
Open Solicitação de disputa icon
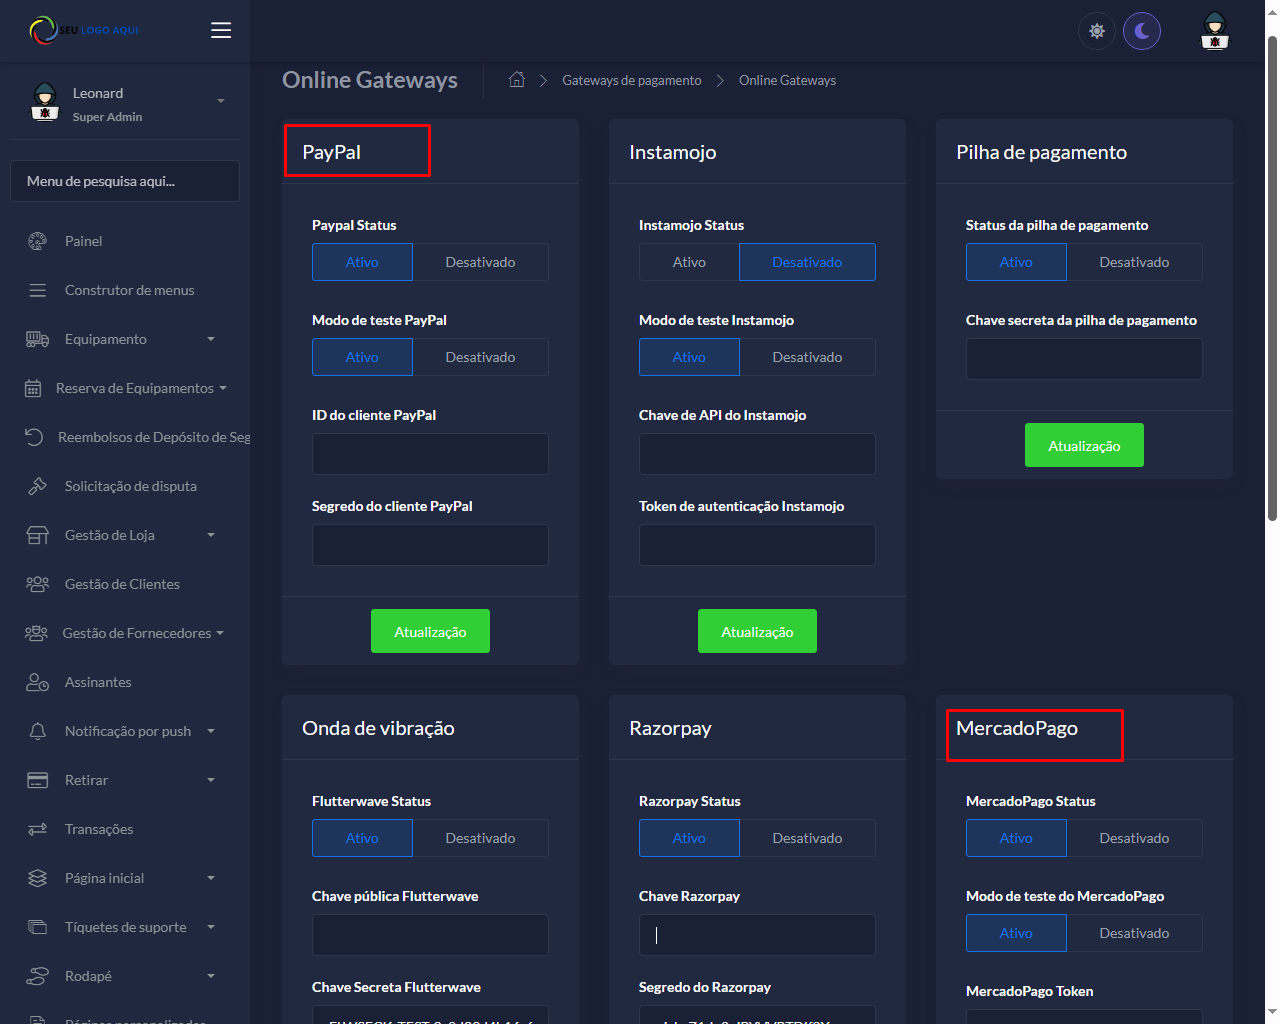pyautogui.click(x=37, y=486)
